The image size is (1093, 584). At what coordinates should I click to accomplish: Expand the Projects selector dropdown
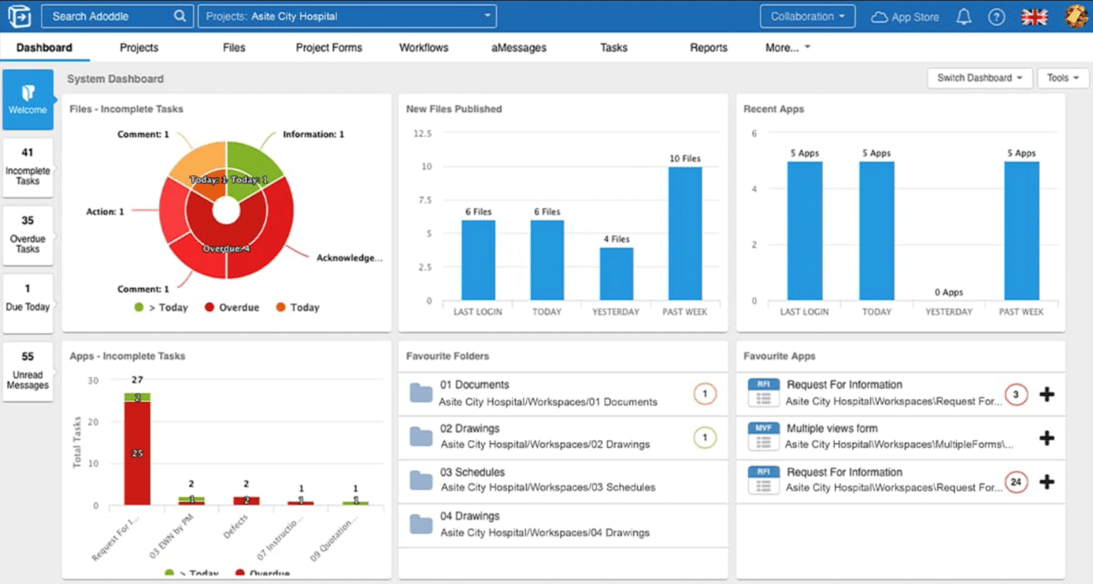tap(347, 16)
